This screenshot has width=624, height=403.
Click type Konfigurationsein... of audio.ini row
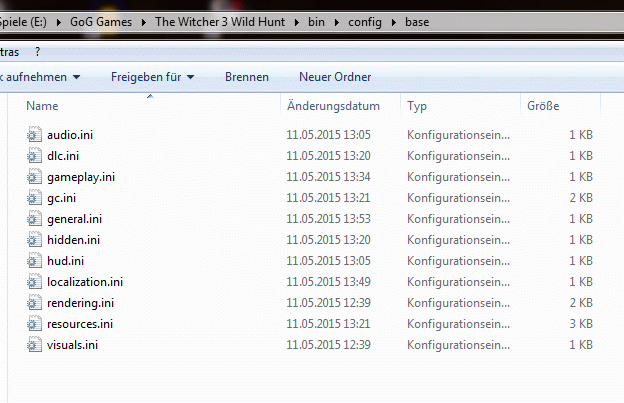click(458, 135)
